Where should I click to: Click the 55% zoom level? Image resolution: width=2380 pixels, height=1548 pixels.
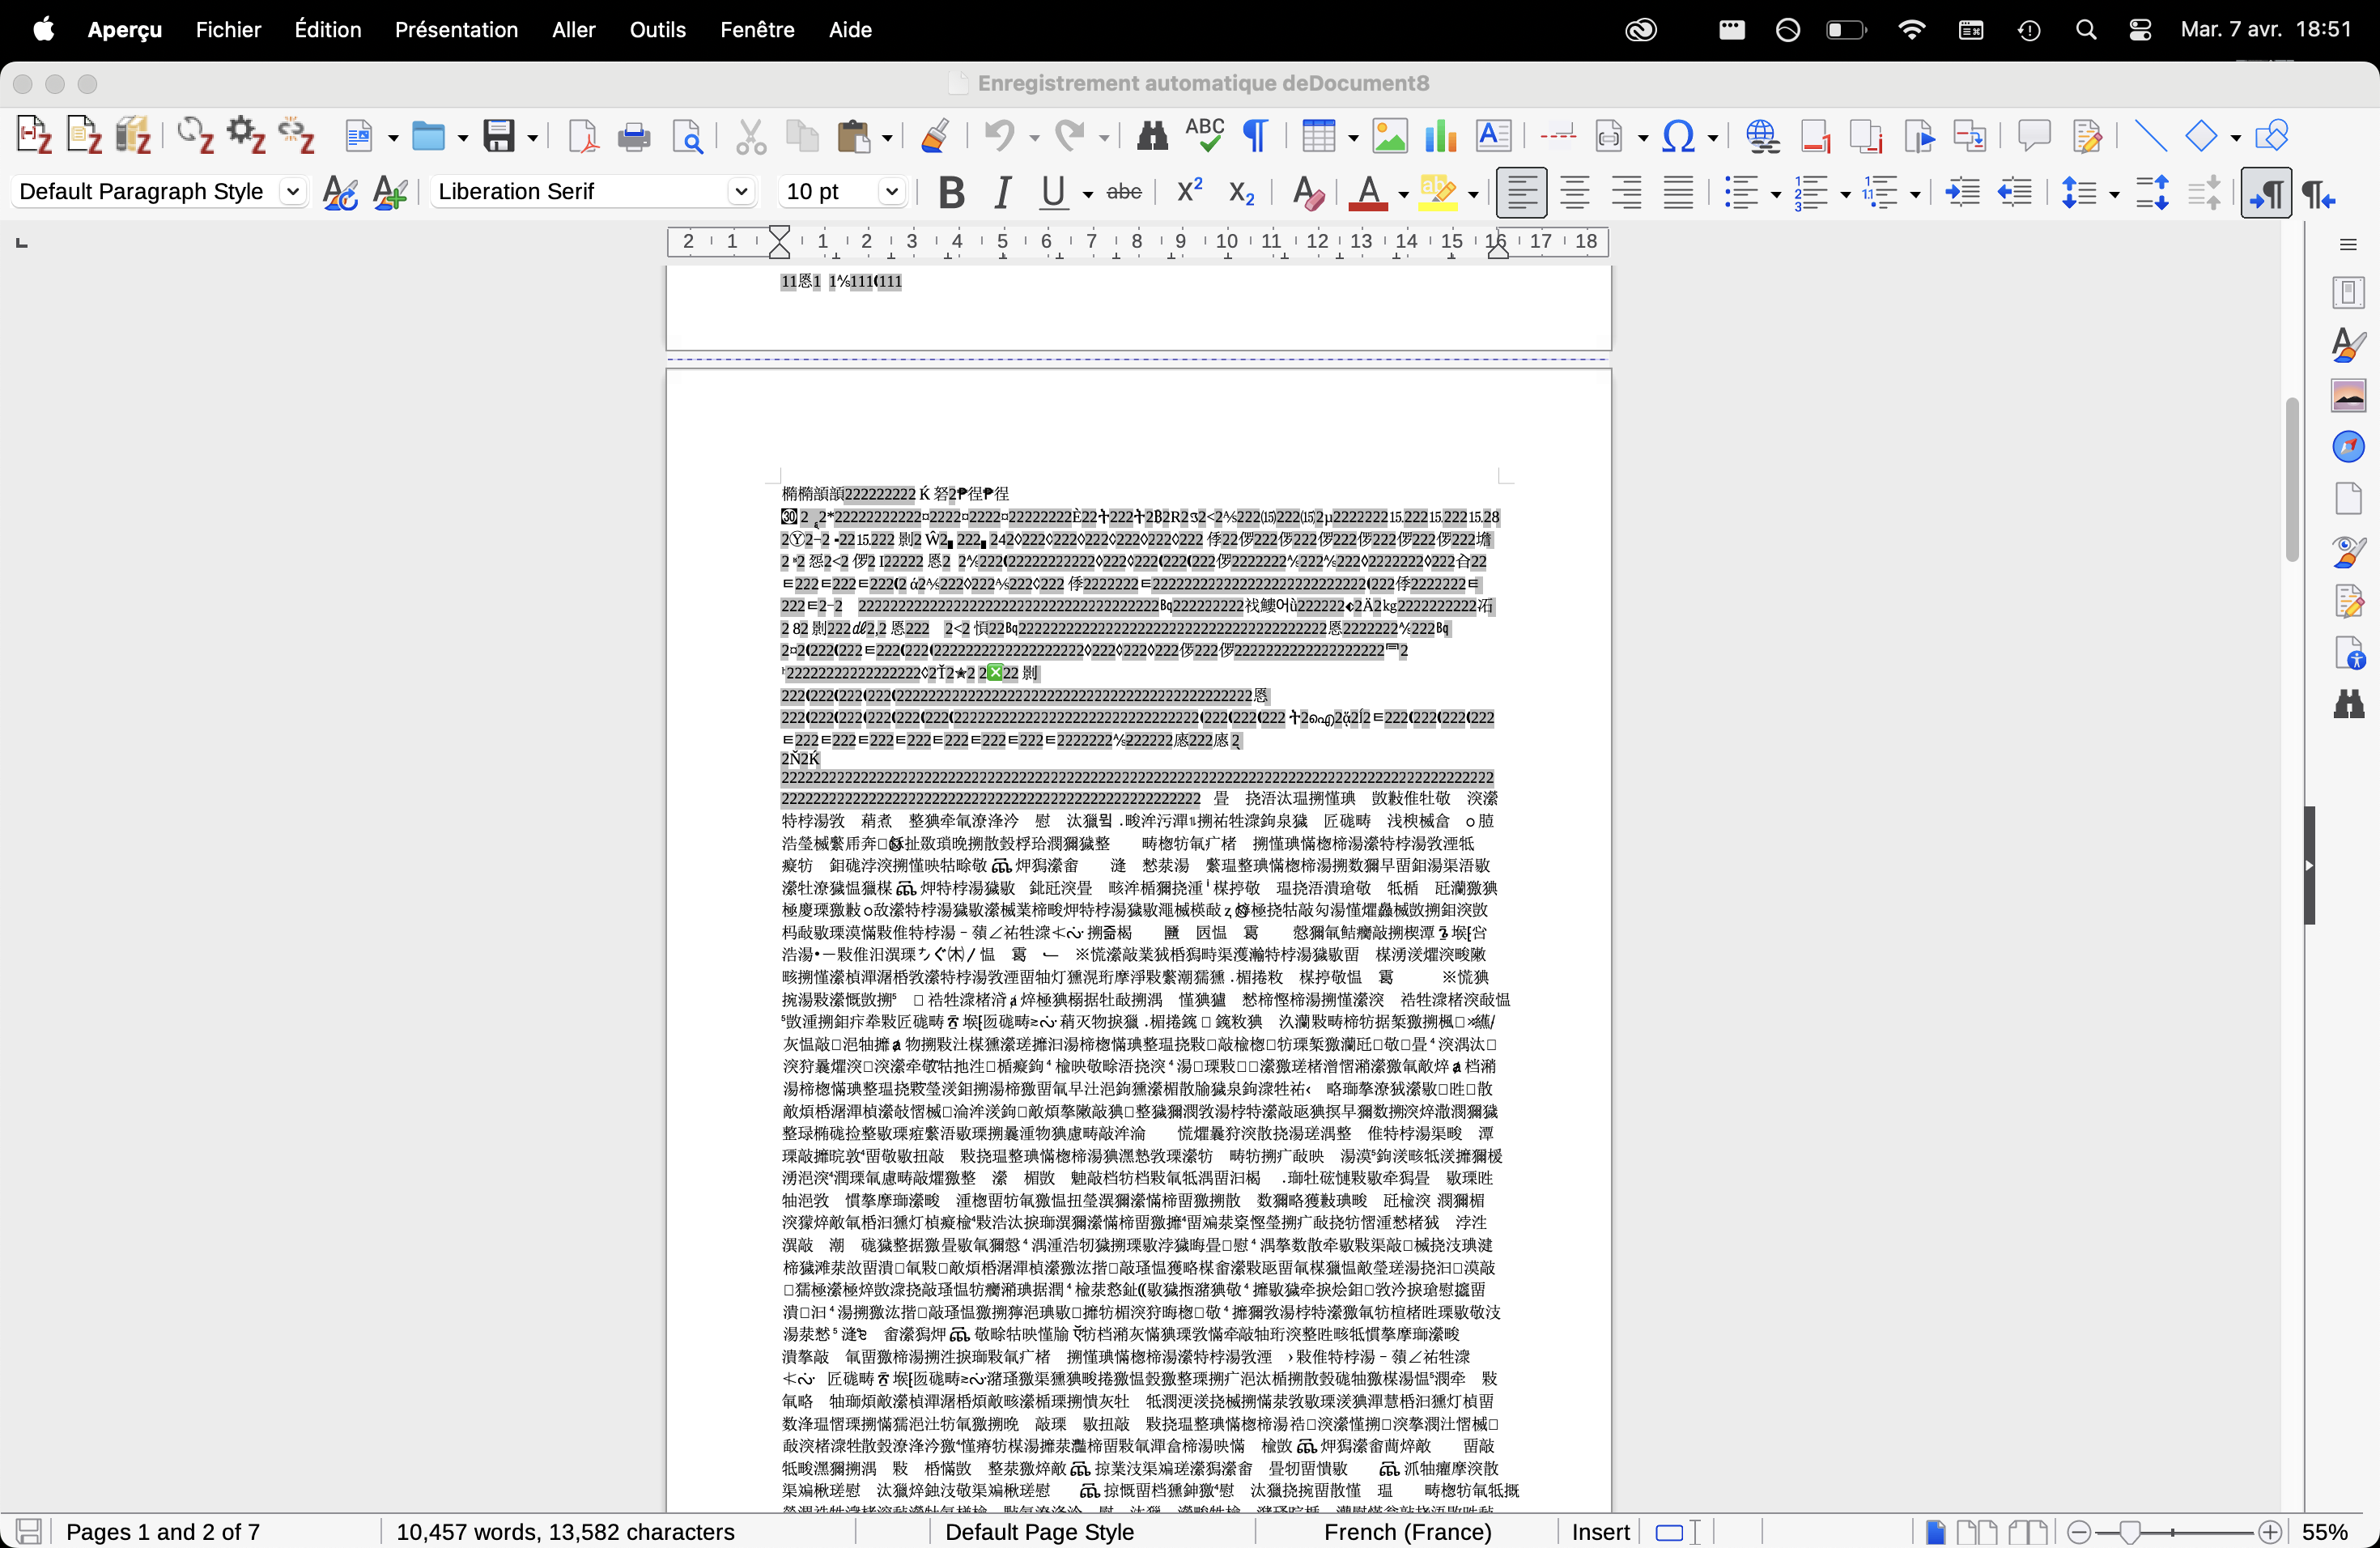(x=2325, y=1531)
